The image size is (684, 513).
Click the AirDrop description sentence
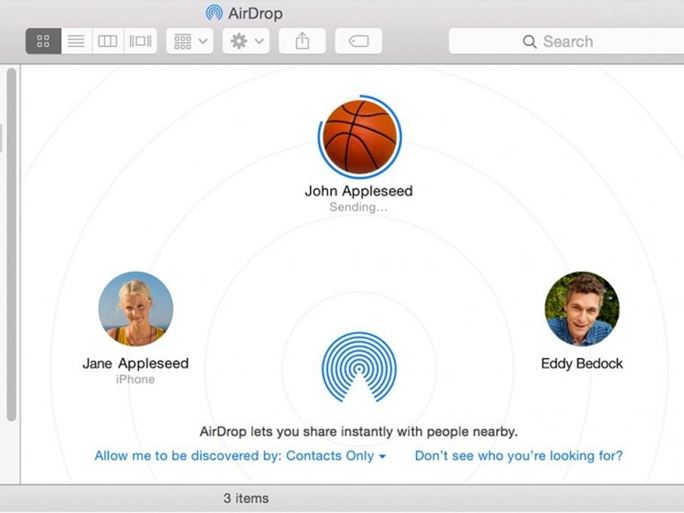[x=359, y=431]
